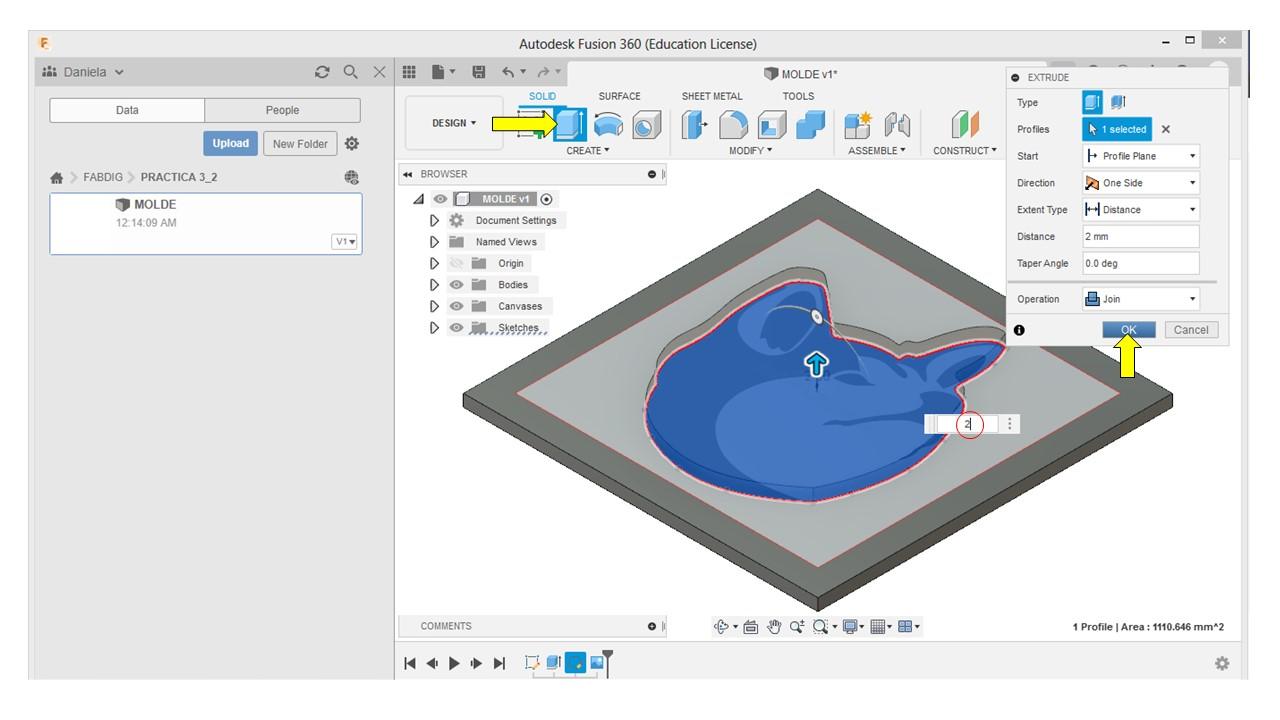Select the Hole tool icon
Image resolution: width=1280 pixels, height=720 pixels.
tap(647, 124)
